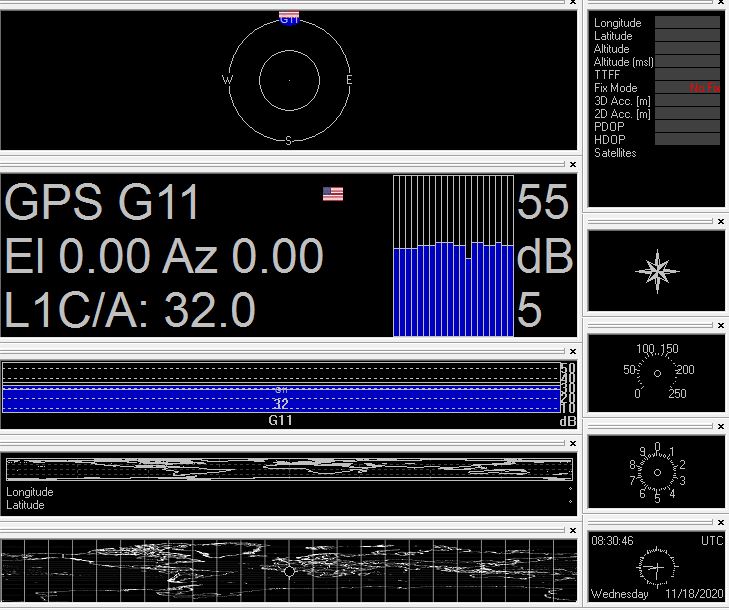Click the position circle marker on world map
This screenshot has height=610, width=729.
[289, 571]
